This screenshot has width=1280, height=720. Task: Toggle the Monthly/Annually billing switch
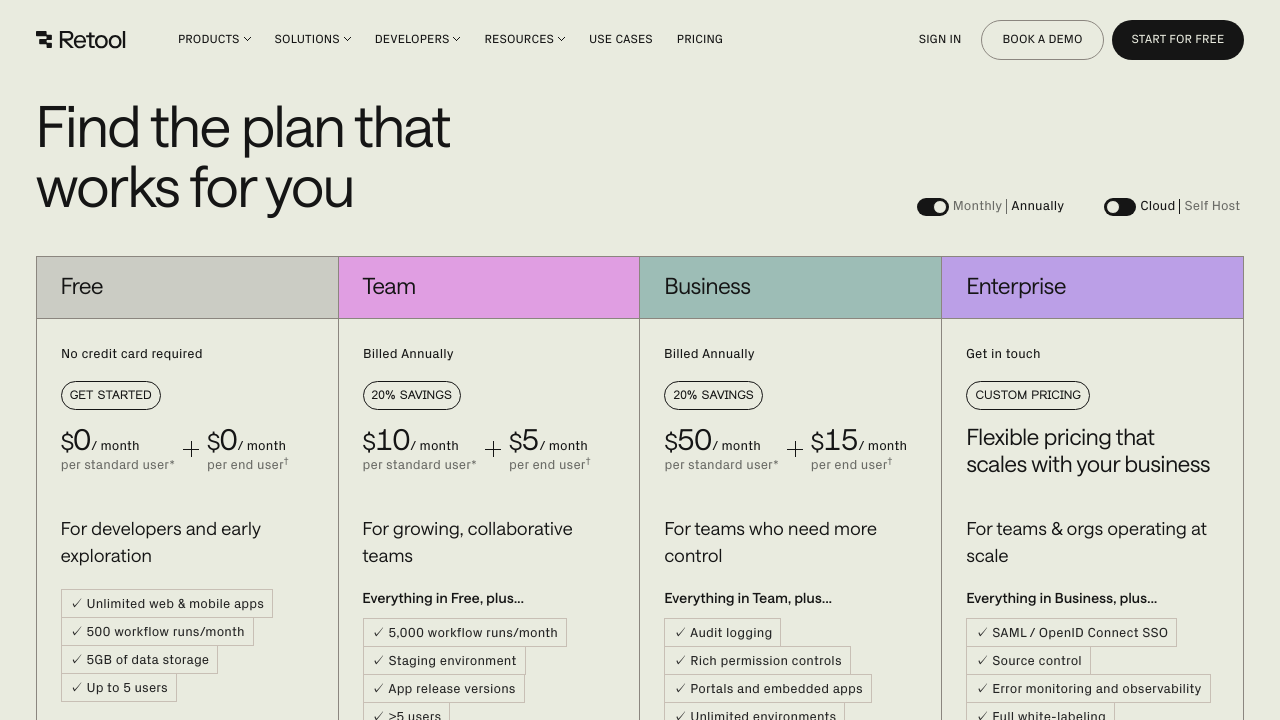click(932, 207)
